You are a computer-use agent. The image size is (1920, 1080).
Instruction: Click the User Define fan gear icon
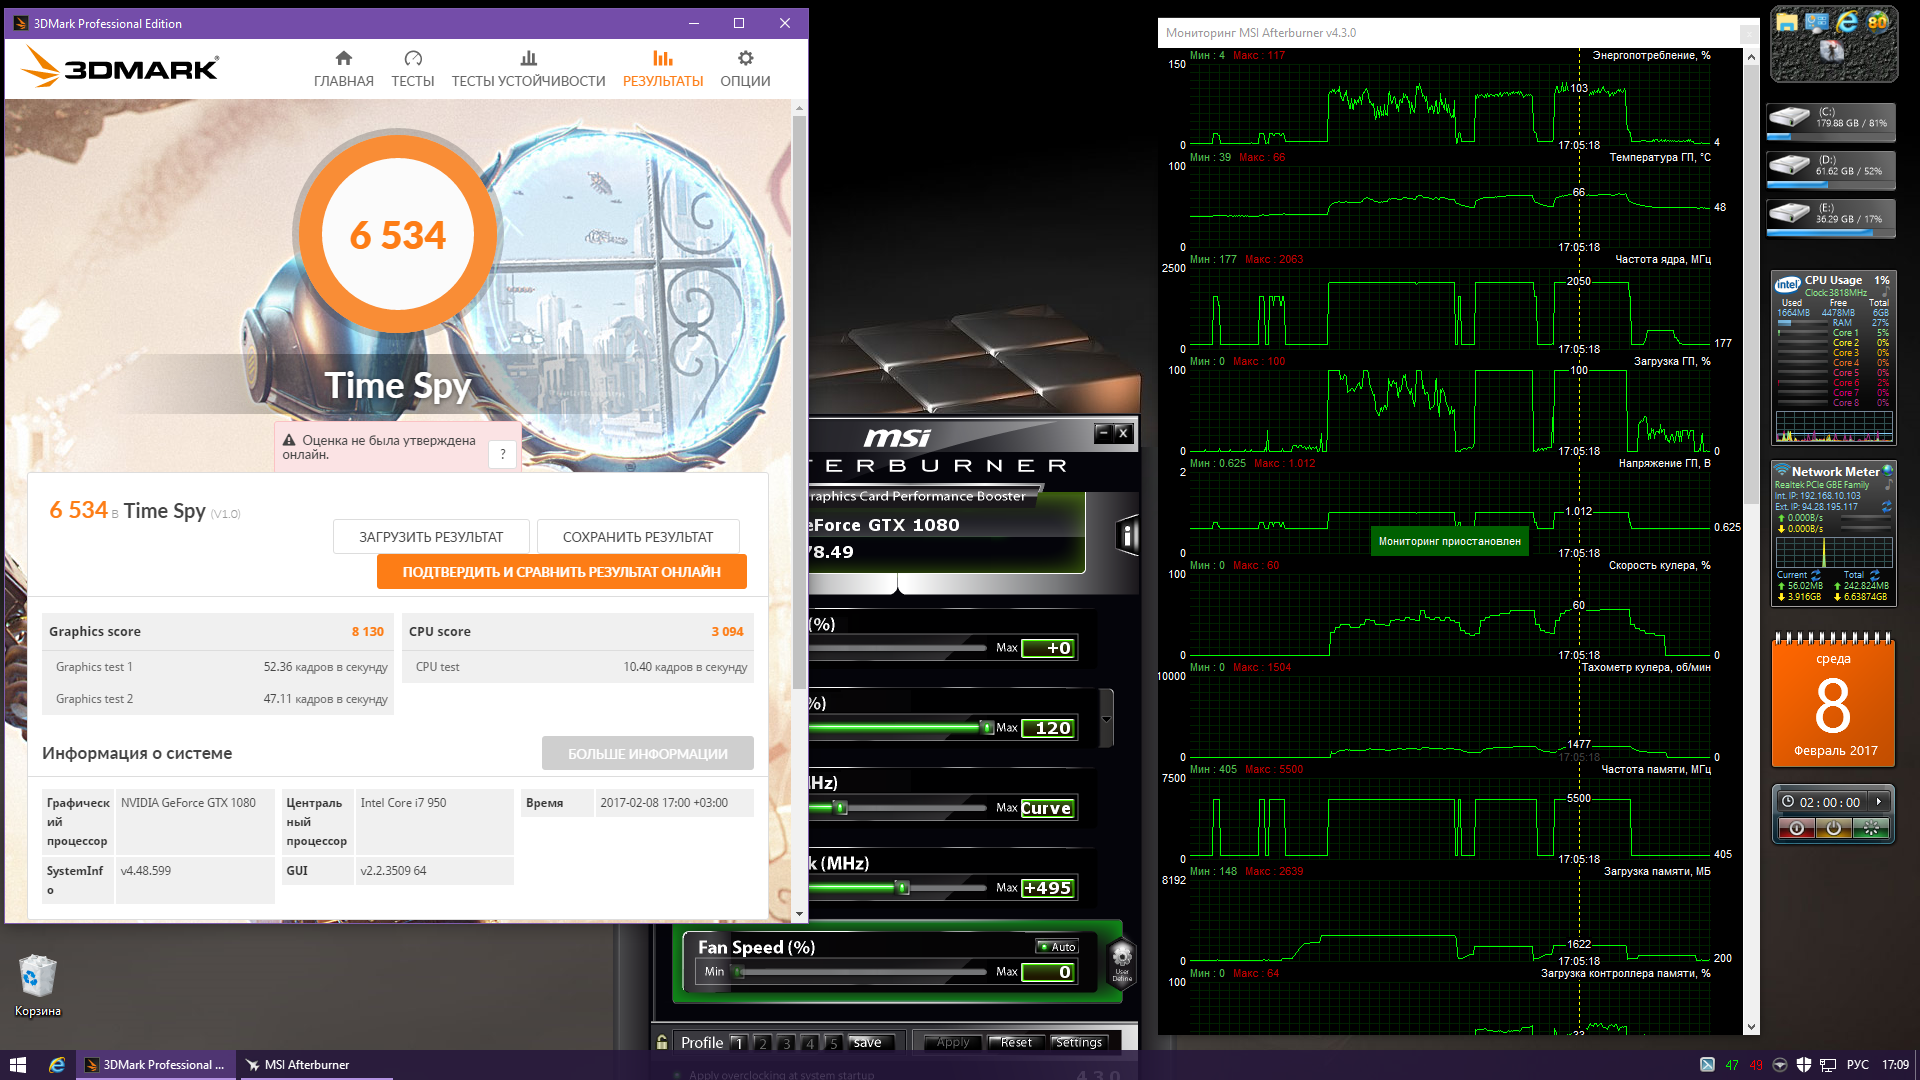tap(1122, 959)
